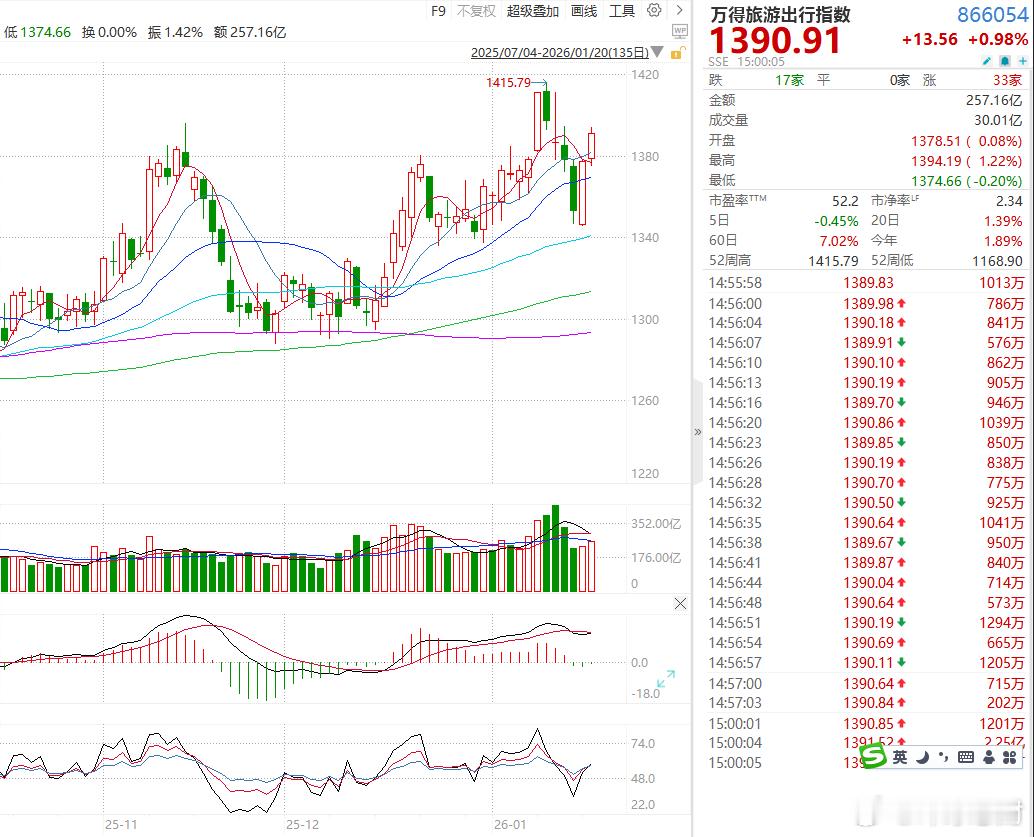Open the 不复权 adjustment dropdown
Viewport: 1034px width, 837px height.
476,11
